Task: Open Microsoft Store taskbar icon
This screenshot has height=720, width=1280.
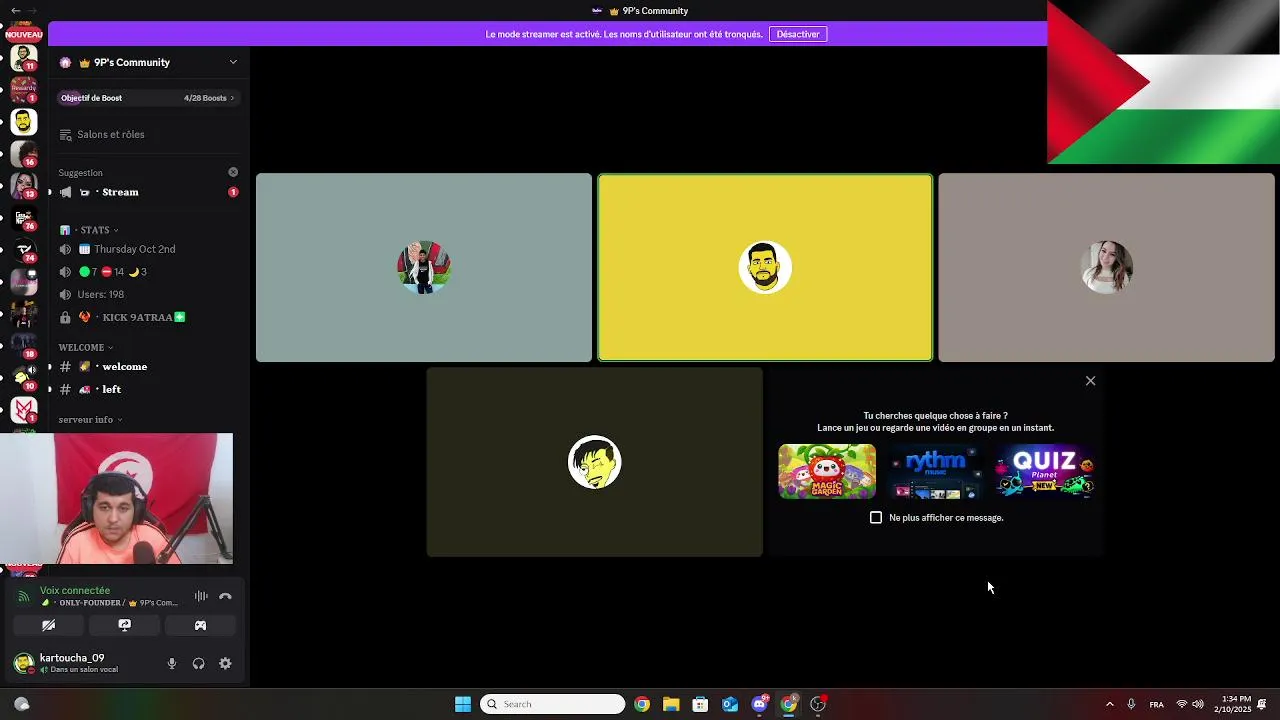Action: (x=700, y=704)
